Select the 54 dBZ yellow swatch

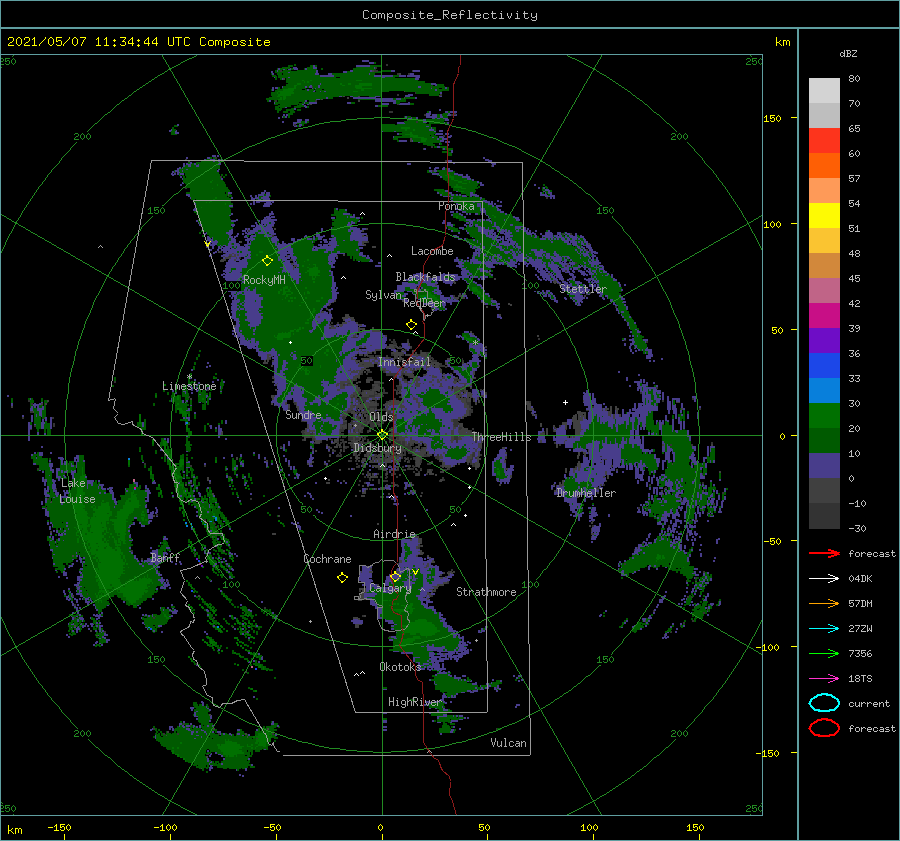[x=824, y=215]
